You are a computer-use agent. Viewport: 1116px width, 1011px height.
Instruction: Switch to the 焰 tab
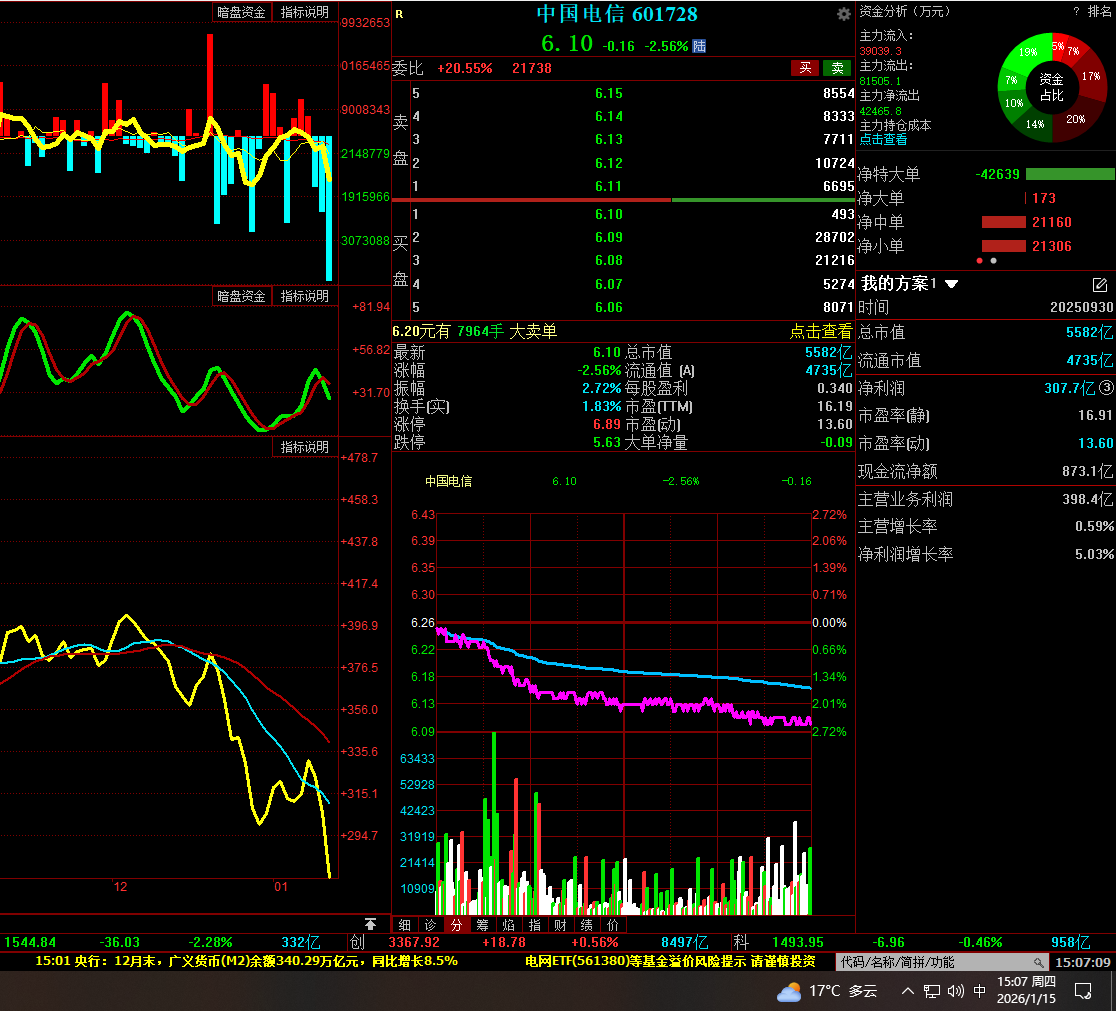coord(508,925)
